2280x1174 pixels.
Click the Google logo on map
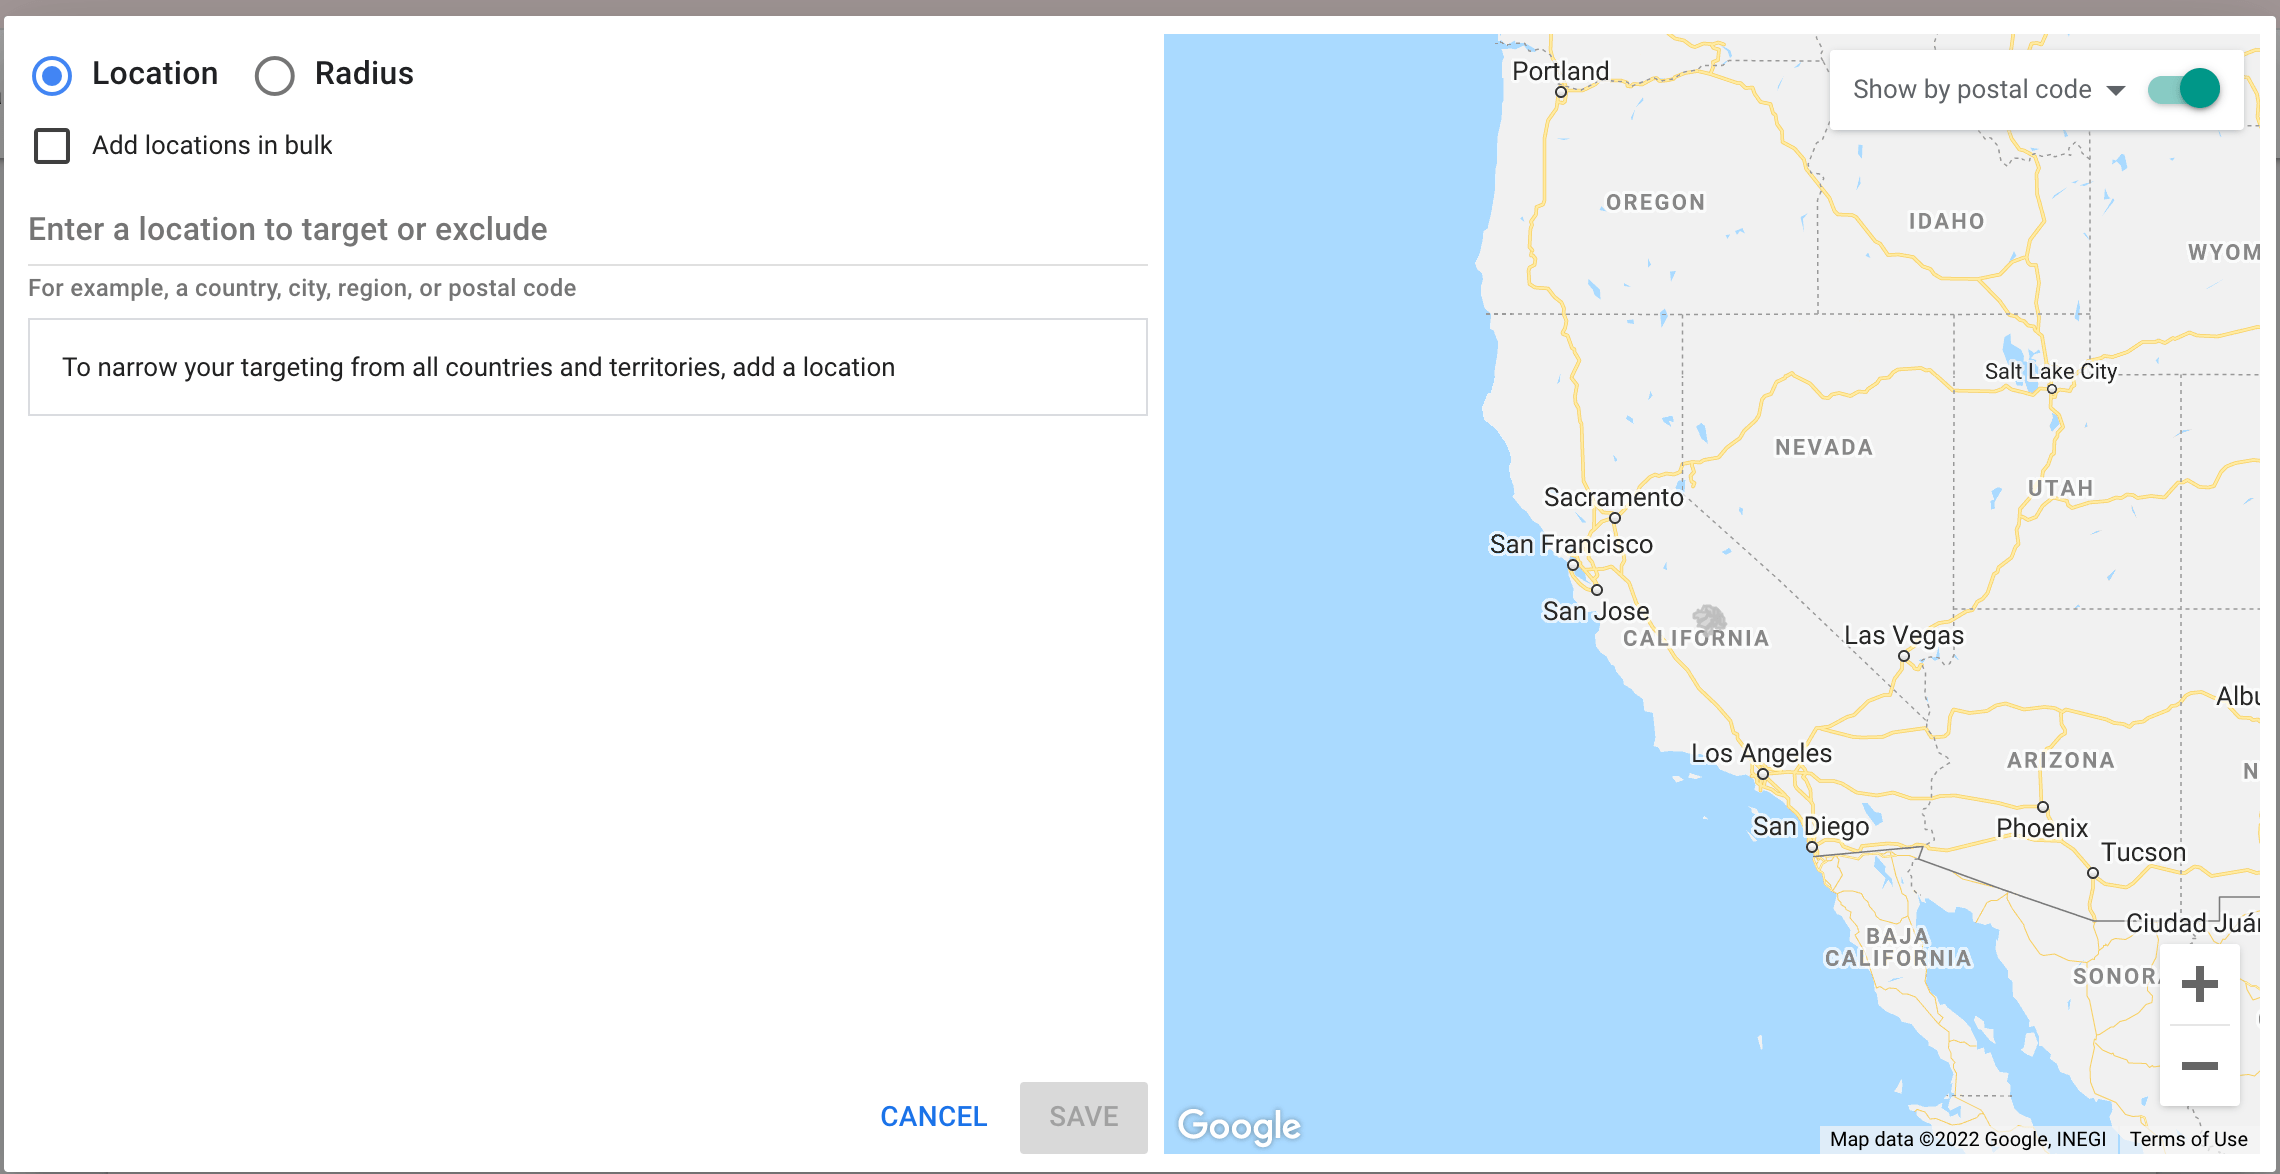(1239, 1126)
